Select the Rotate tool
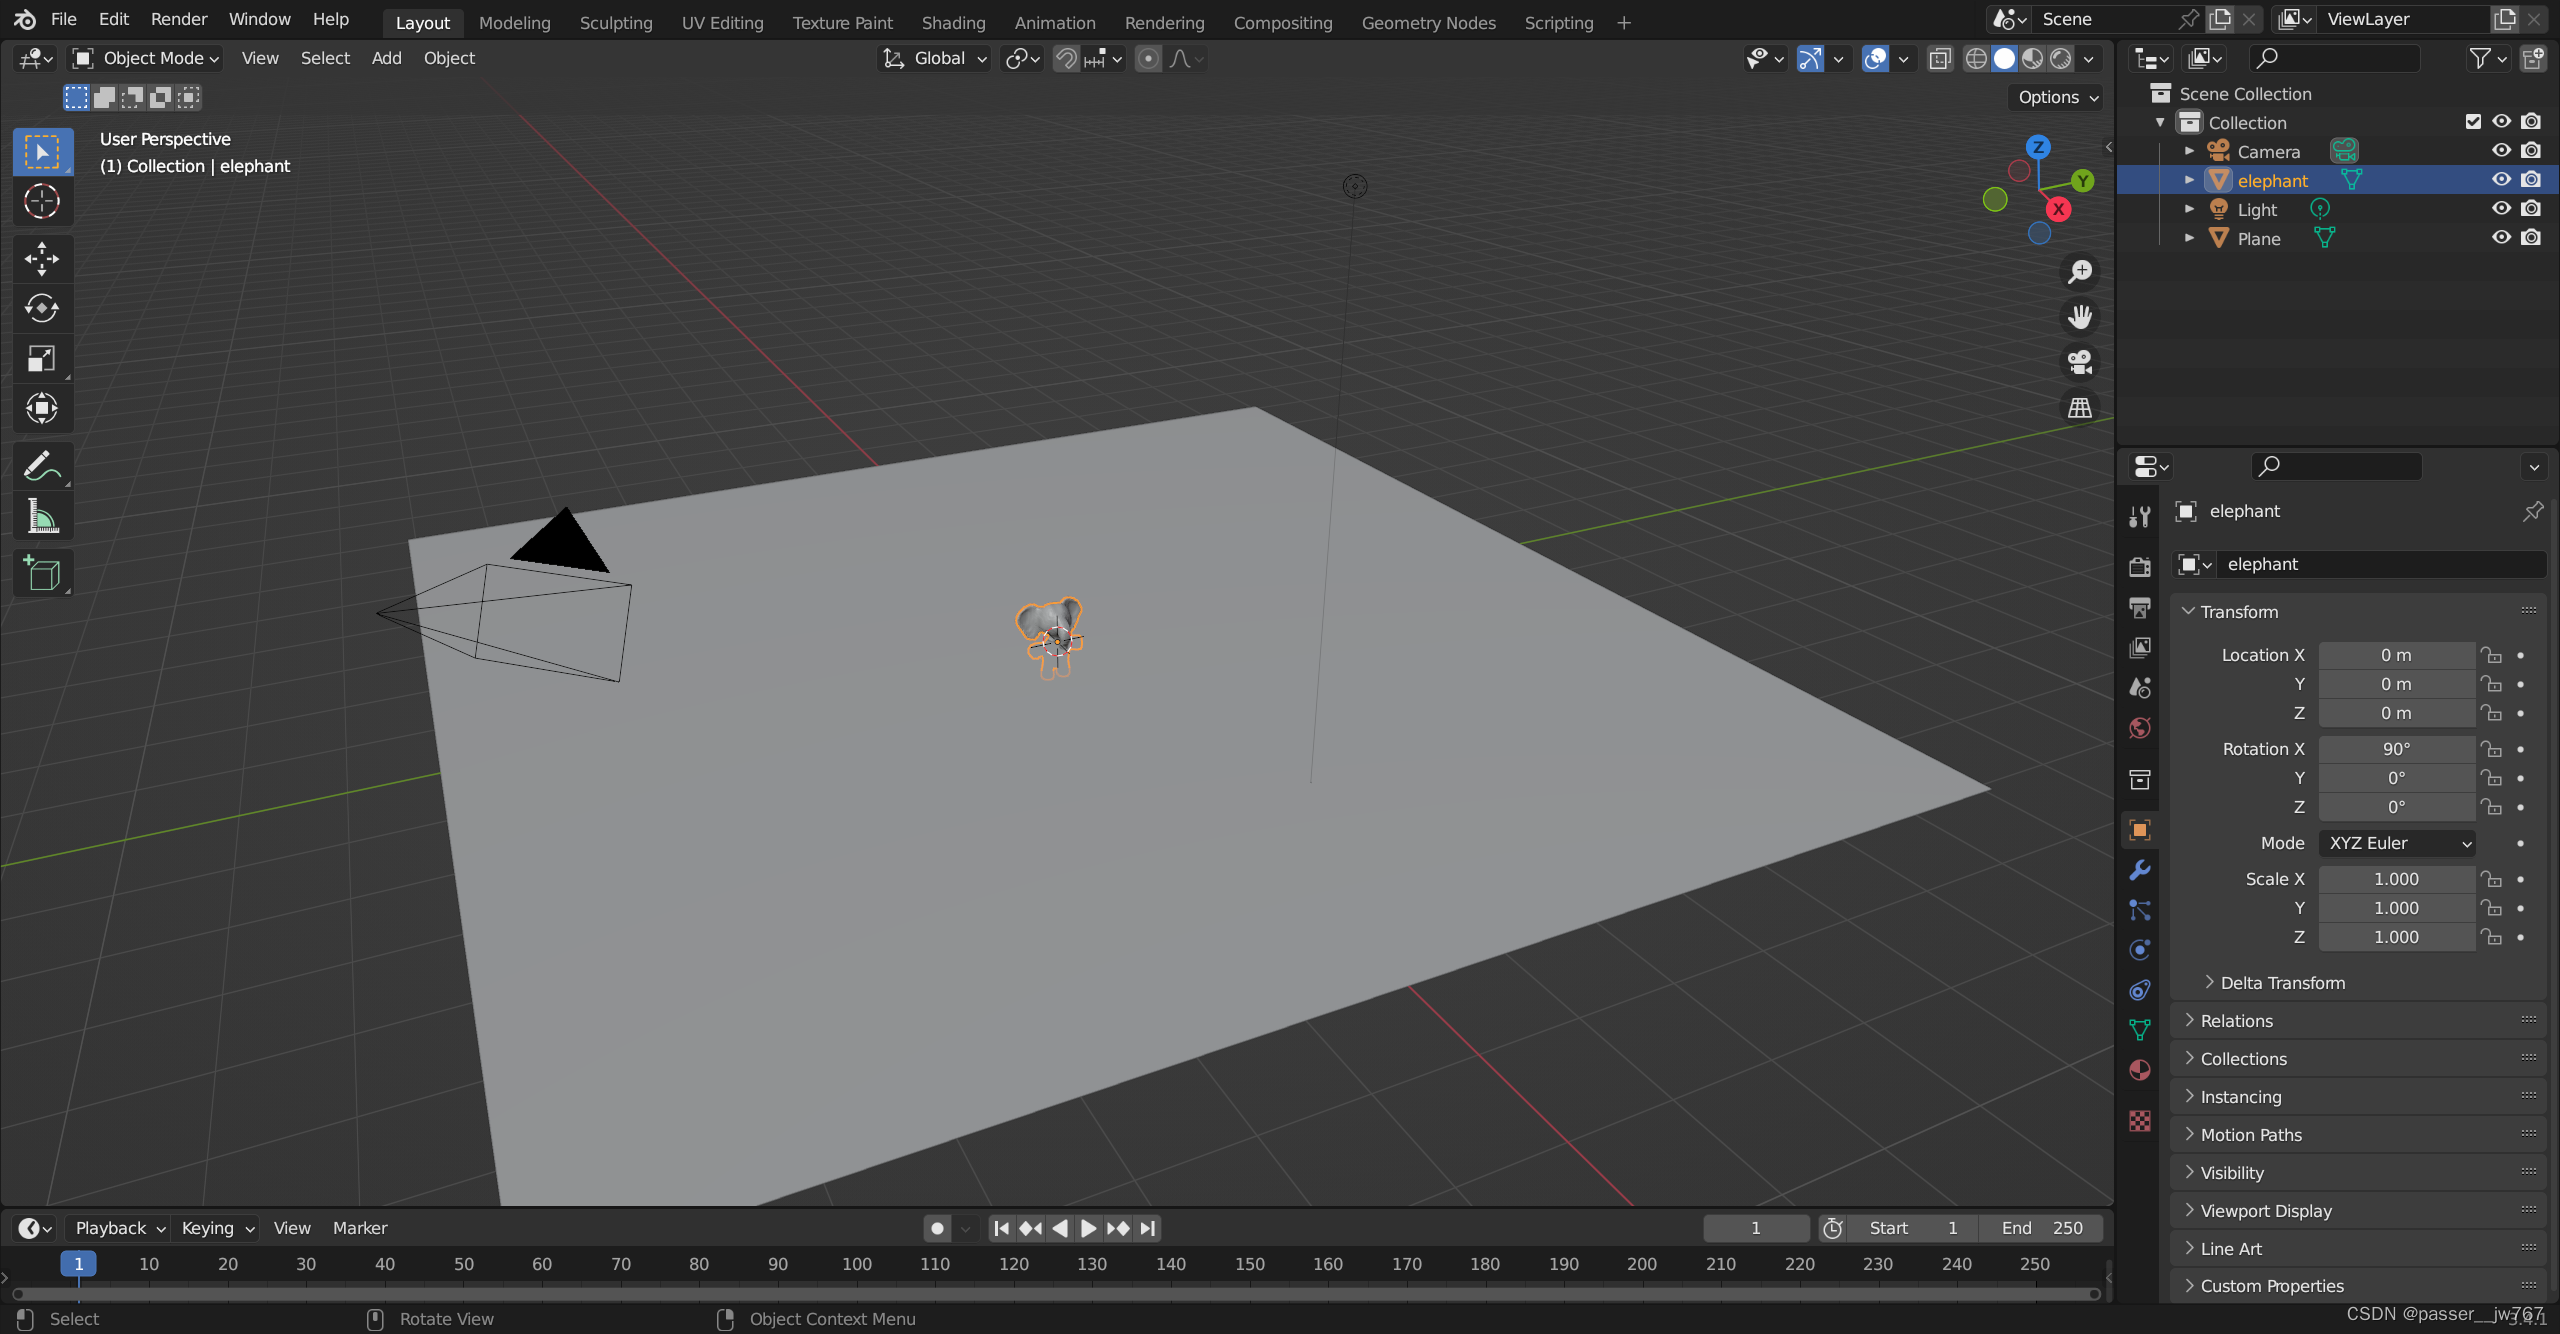The width and height of the screenshot is (2560, 1334). (42, 308)
